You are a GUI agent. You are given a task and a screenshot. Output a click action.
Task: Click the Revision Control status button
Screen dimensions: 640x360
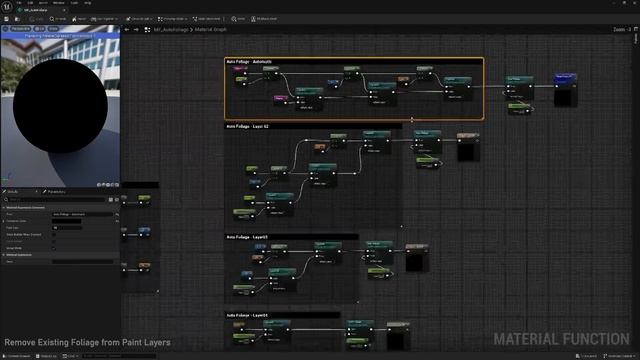click(x=618, y=356)
